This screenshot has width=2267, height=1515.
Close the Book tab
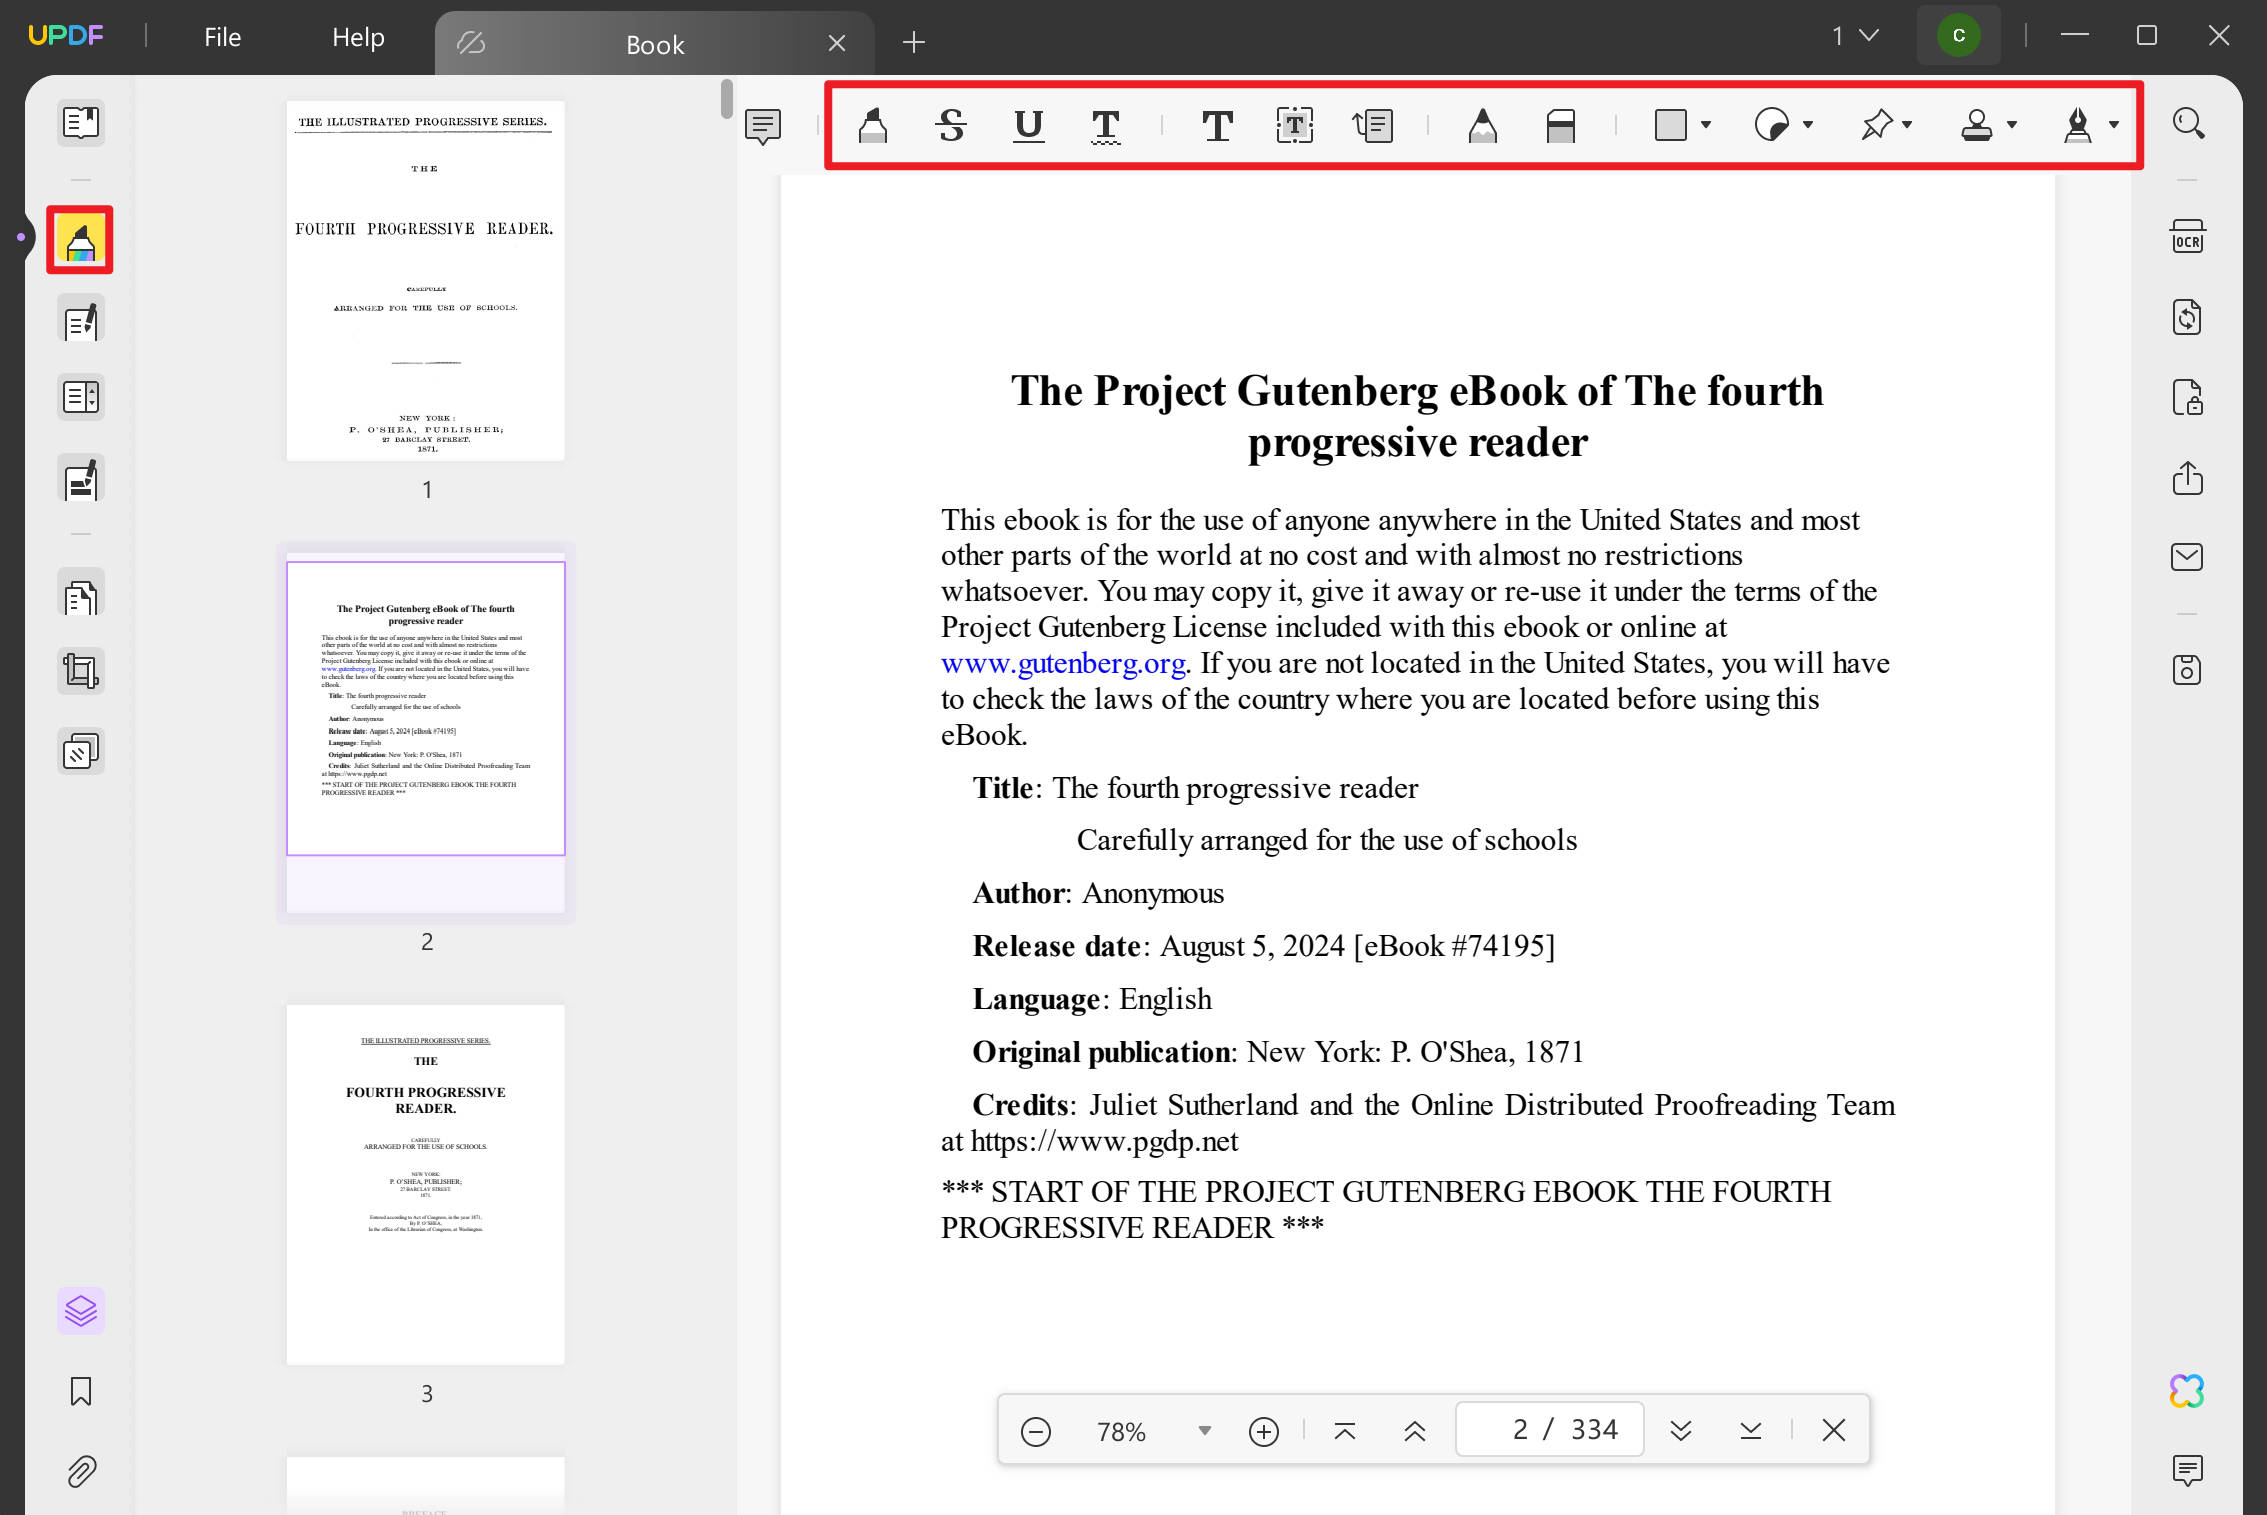pyautogui.click(x=837, y=43)
